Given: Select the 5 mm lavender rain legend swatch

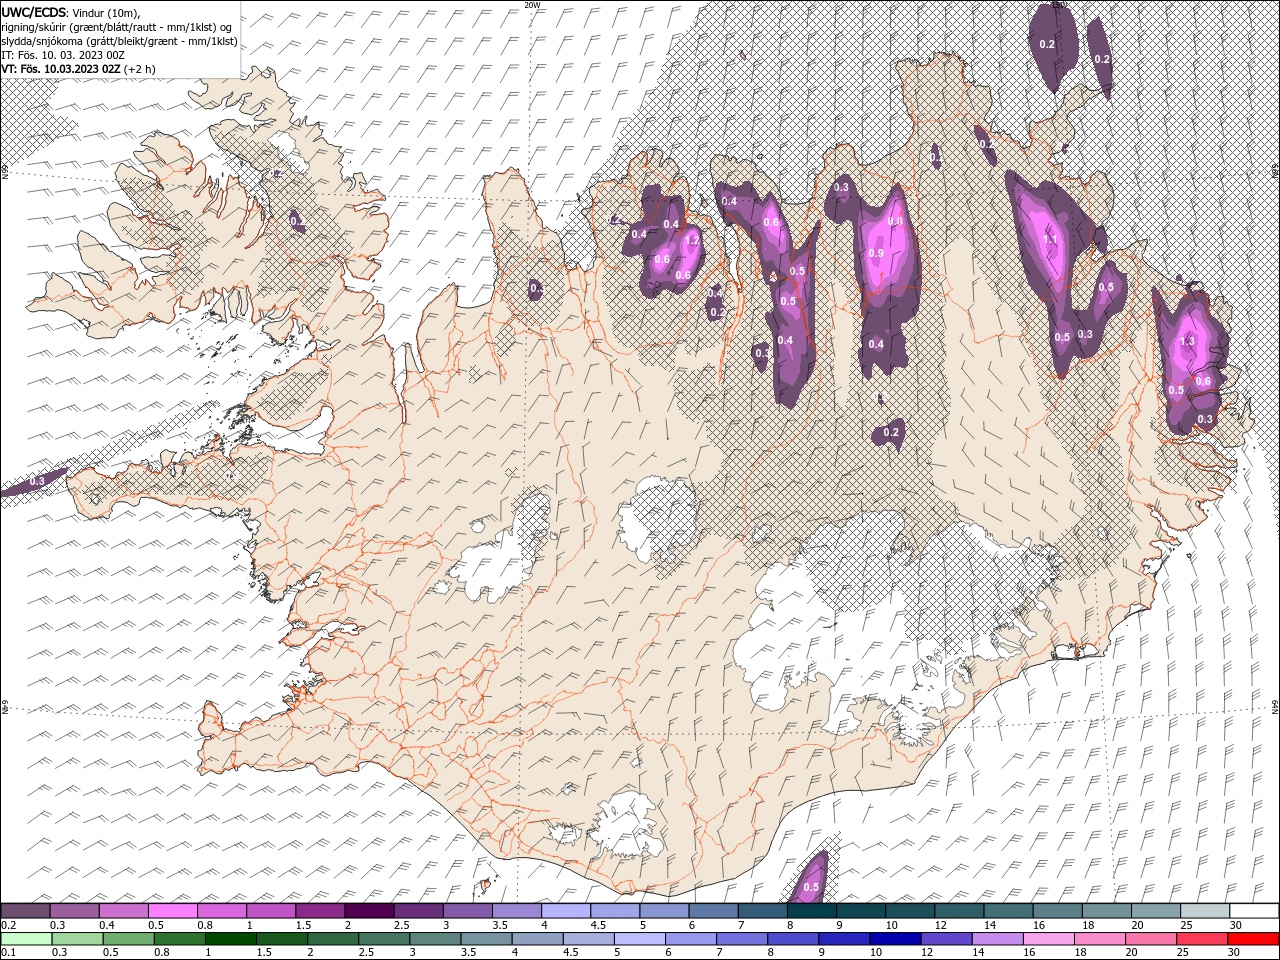Looking at the screenshot, I should [x=639, y=939].
